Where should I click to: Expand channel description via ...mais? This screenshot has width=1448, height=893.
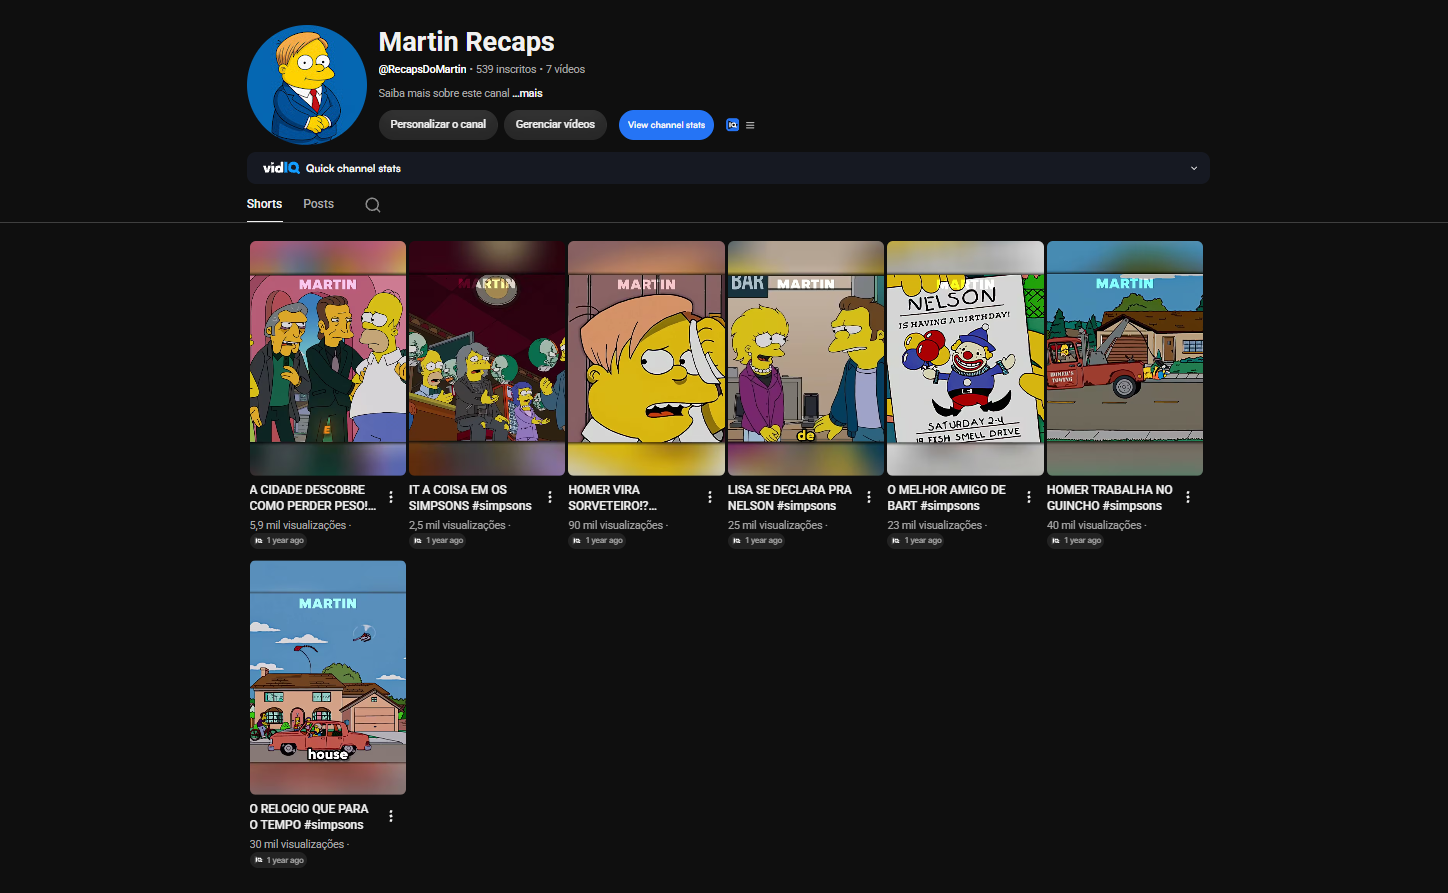[x=528, y=93]
